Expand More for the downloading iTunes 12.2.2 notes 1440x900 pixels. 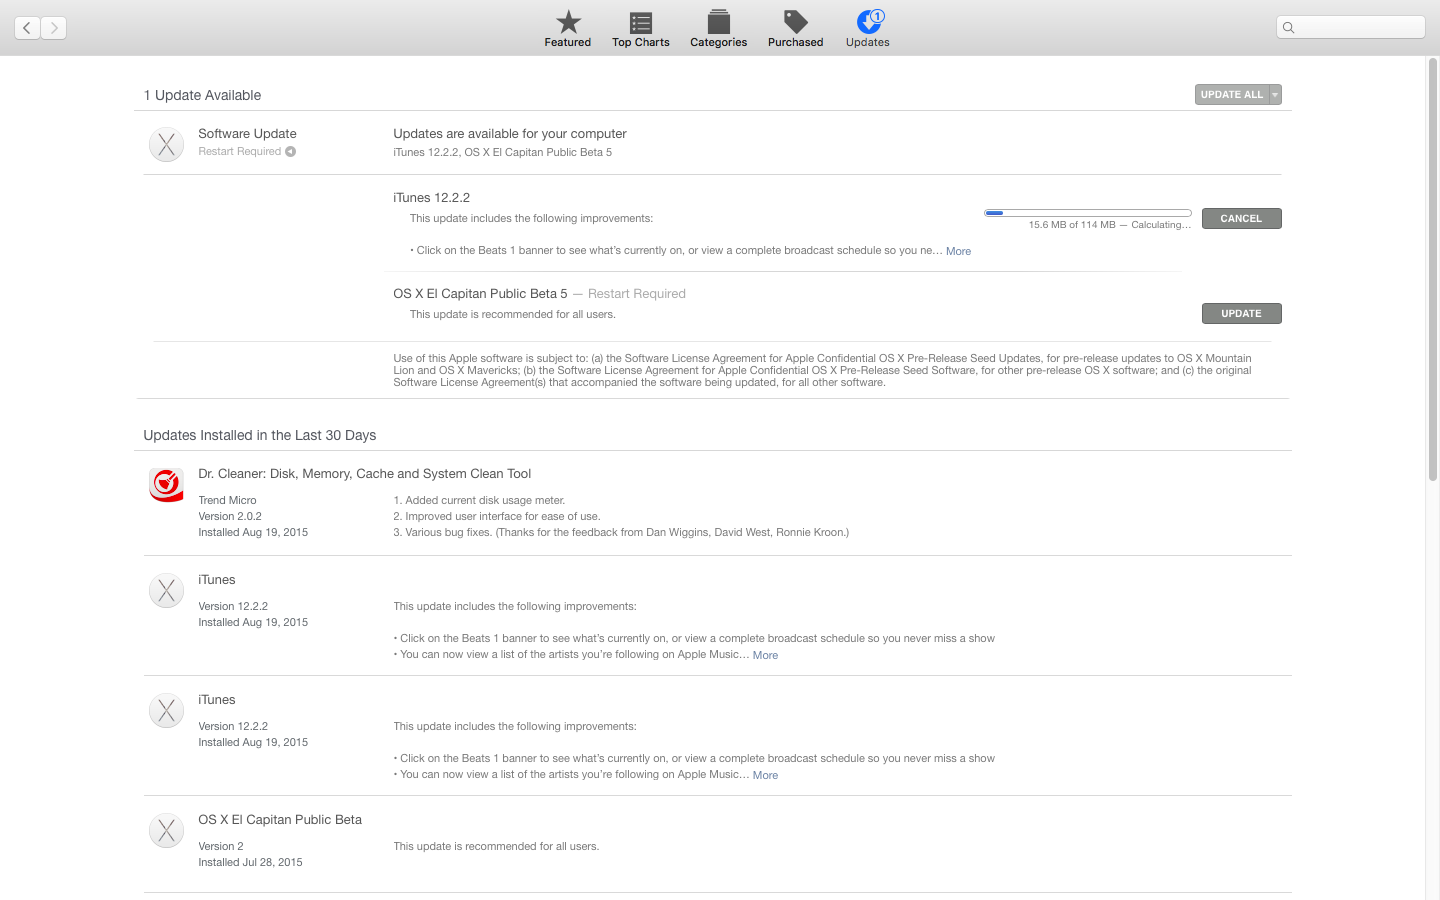tap(958, 251)
